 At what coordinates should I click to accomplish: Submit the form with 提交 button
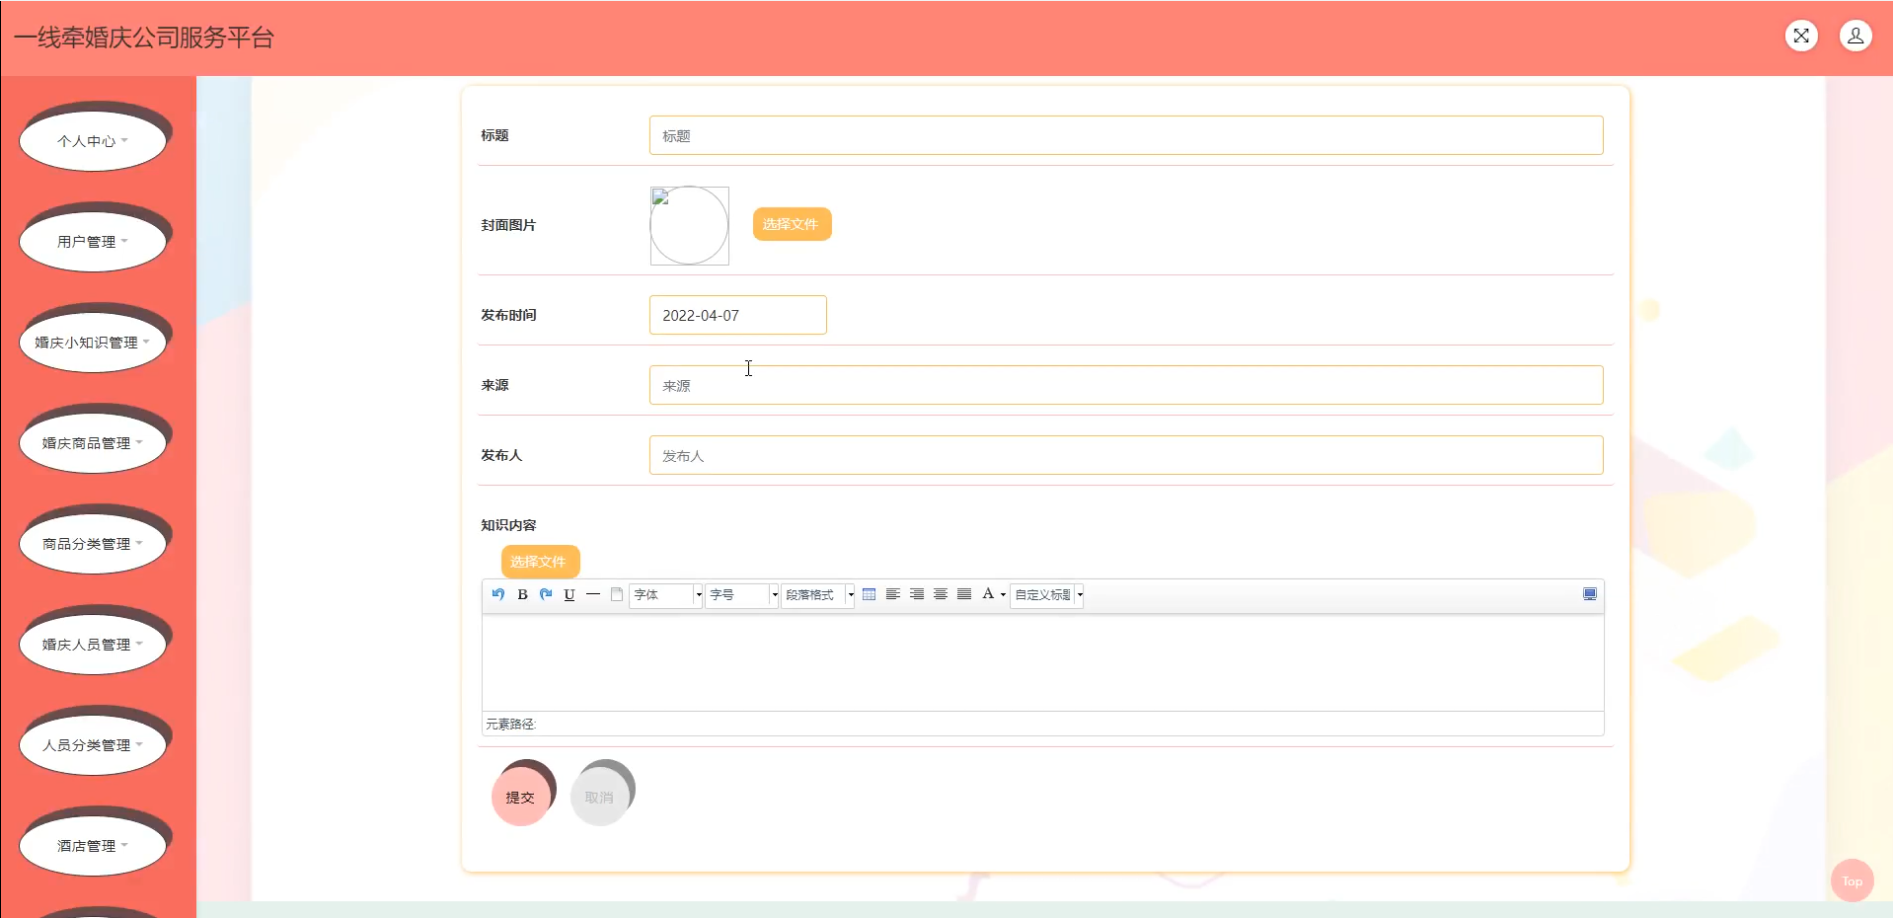[x=520, y=797]
